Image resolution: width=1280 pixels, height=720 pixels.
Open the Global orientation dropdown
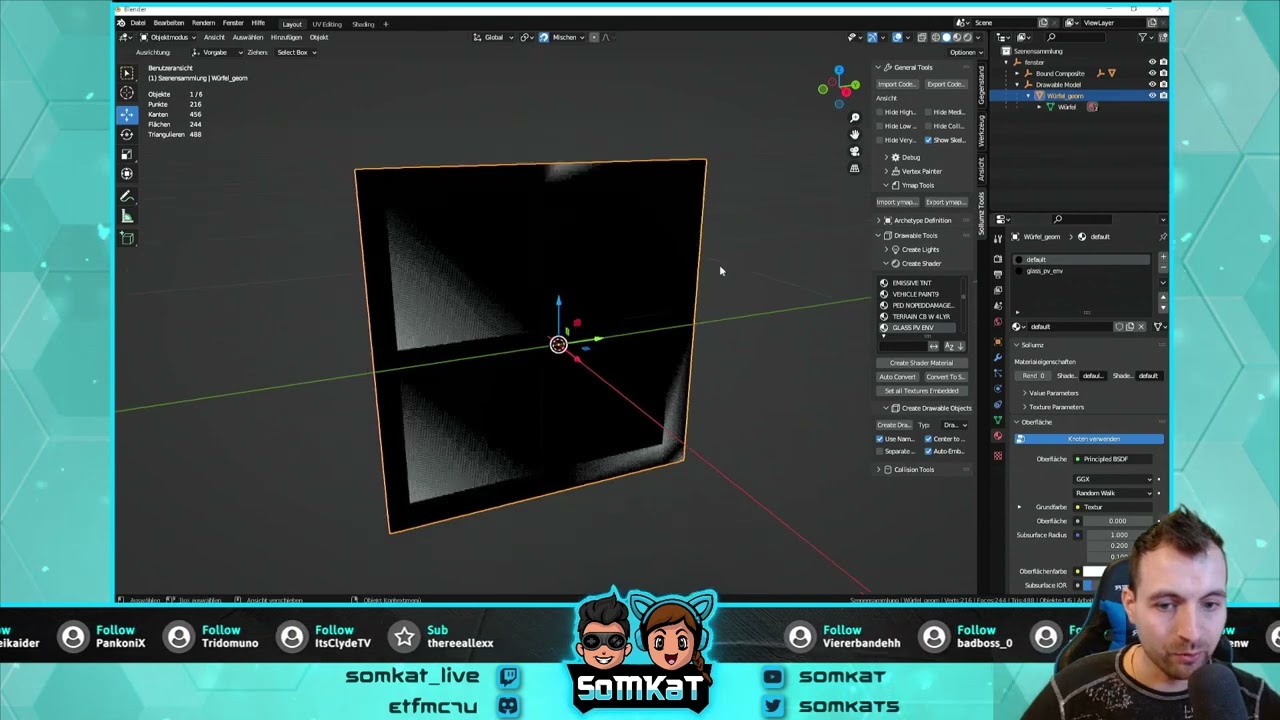494,37
